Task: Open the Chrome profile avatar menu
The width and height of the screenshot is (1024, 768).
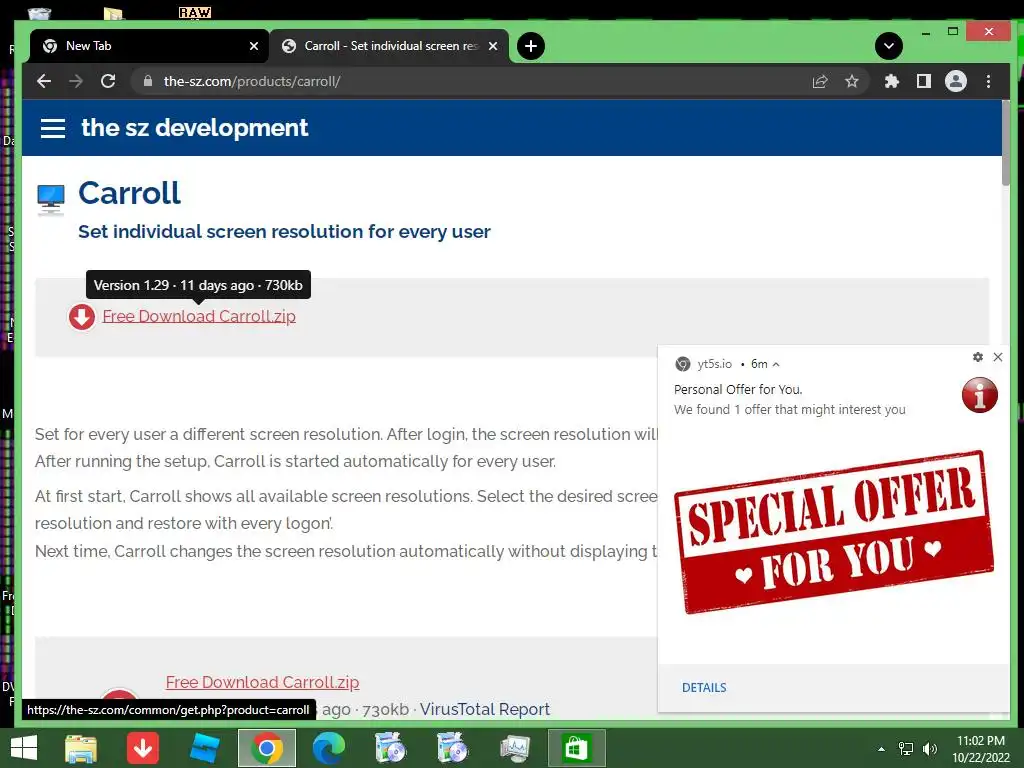Action: (x=955, y=81)
